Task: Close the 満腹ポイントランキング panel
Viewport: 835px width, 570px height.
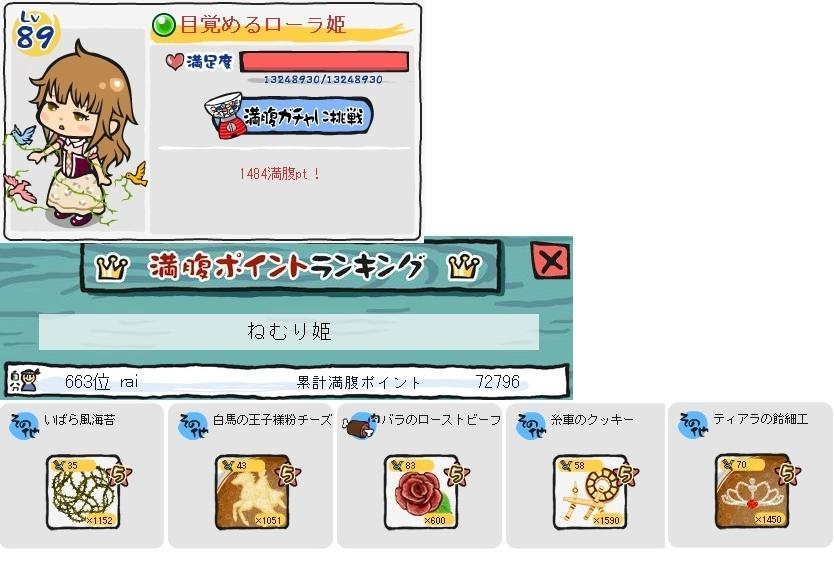Action: click(x=550, y=260)
